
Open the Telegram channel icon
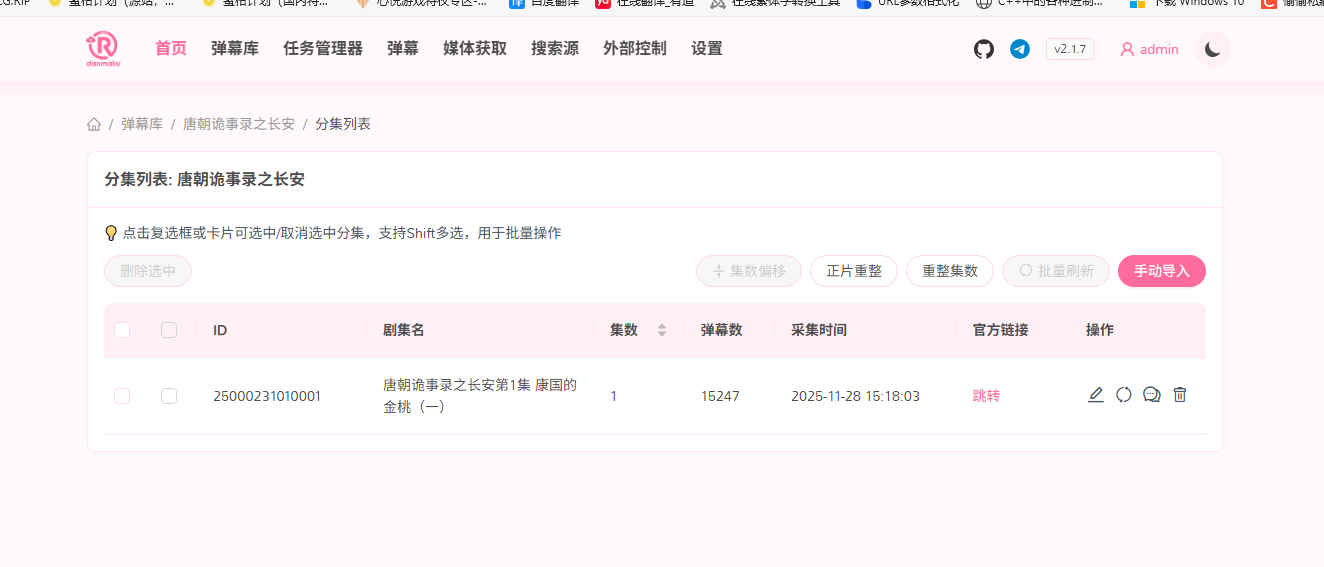click(1020, 49)
